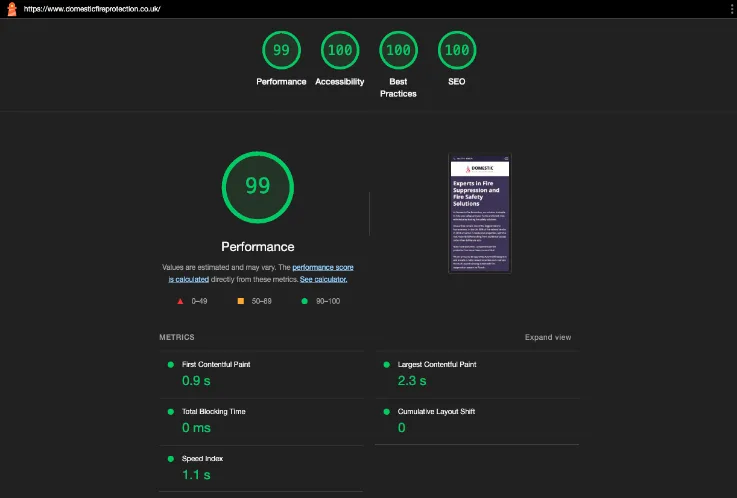Click red triangle 0–49 legend icon
737x498 pixels.
pos(180,301)
